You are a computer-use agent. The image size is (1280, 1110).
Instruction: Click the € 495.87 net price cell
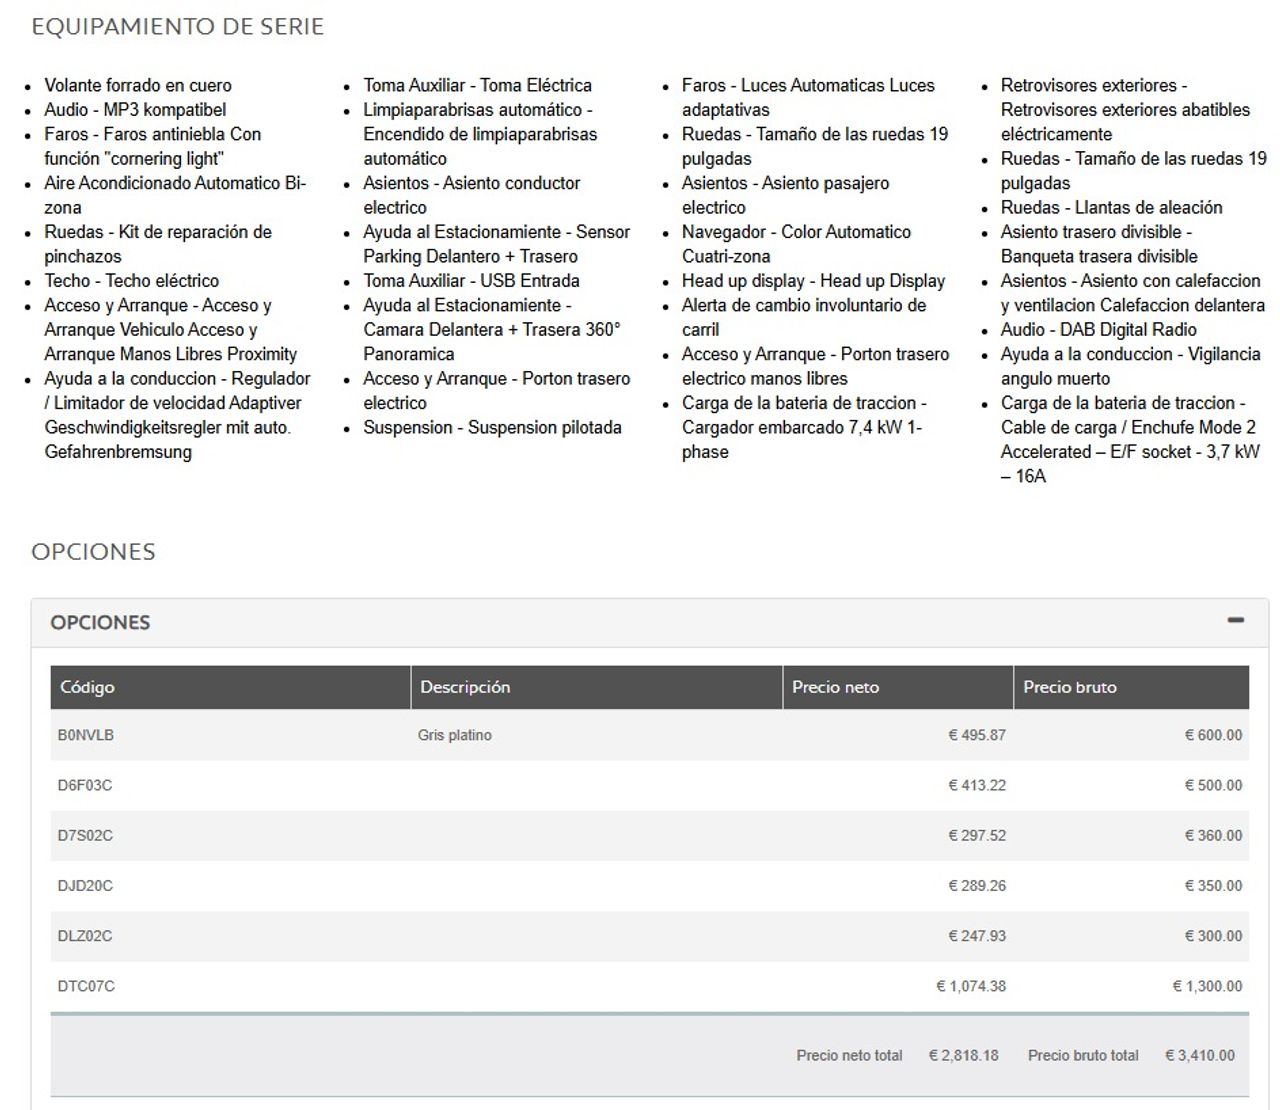click(x=977, y=735)
